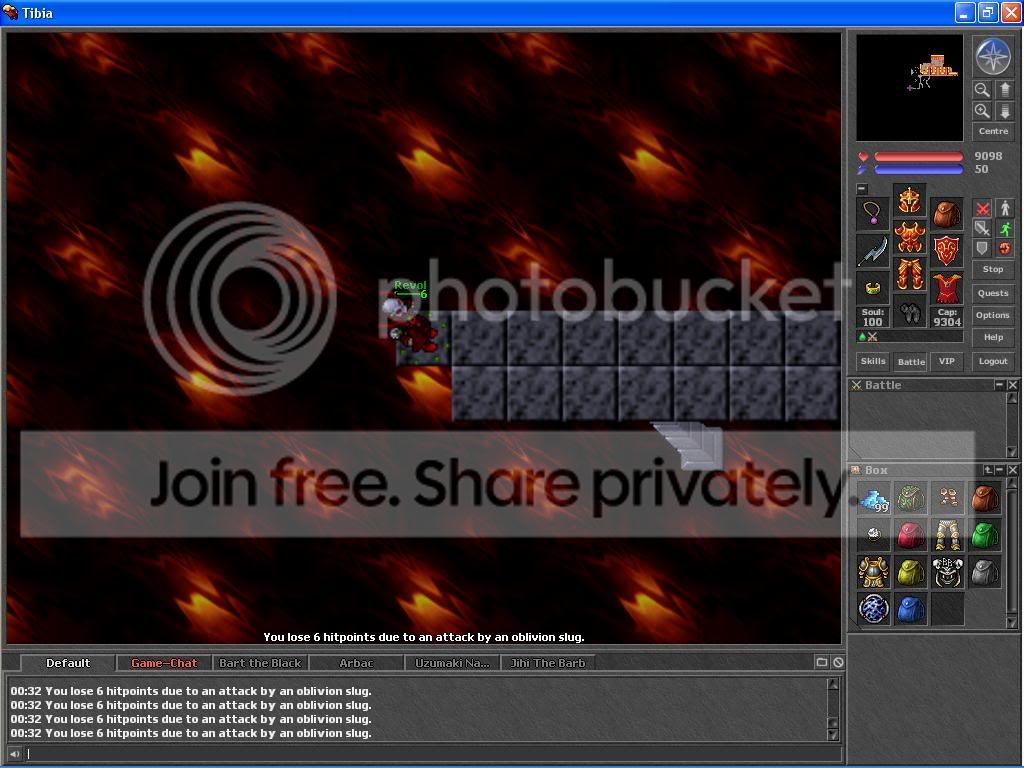Open the red backpack in Box
This screenshot has height=768, width=1024.
pos(910,536)
